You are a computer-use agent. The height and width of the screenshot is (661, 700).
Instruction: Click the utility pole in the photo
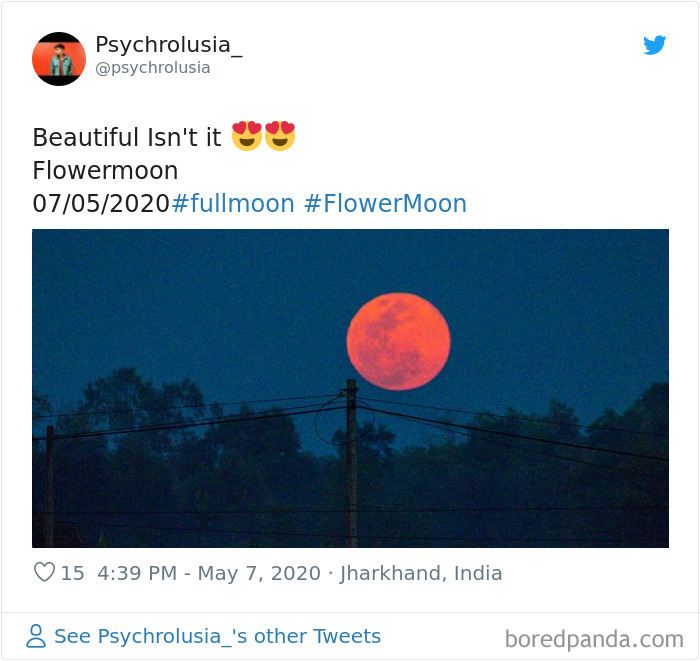pyautogui.click(x=352, y=463)
